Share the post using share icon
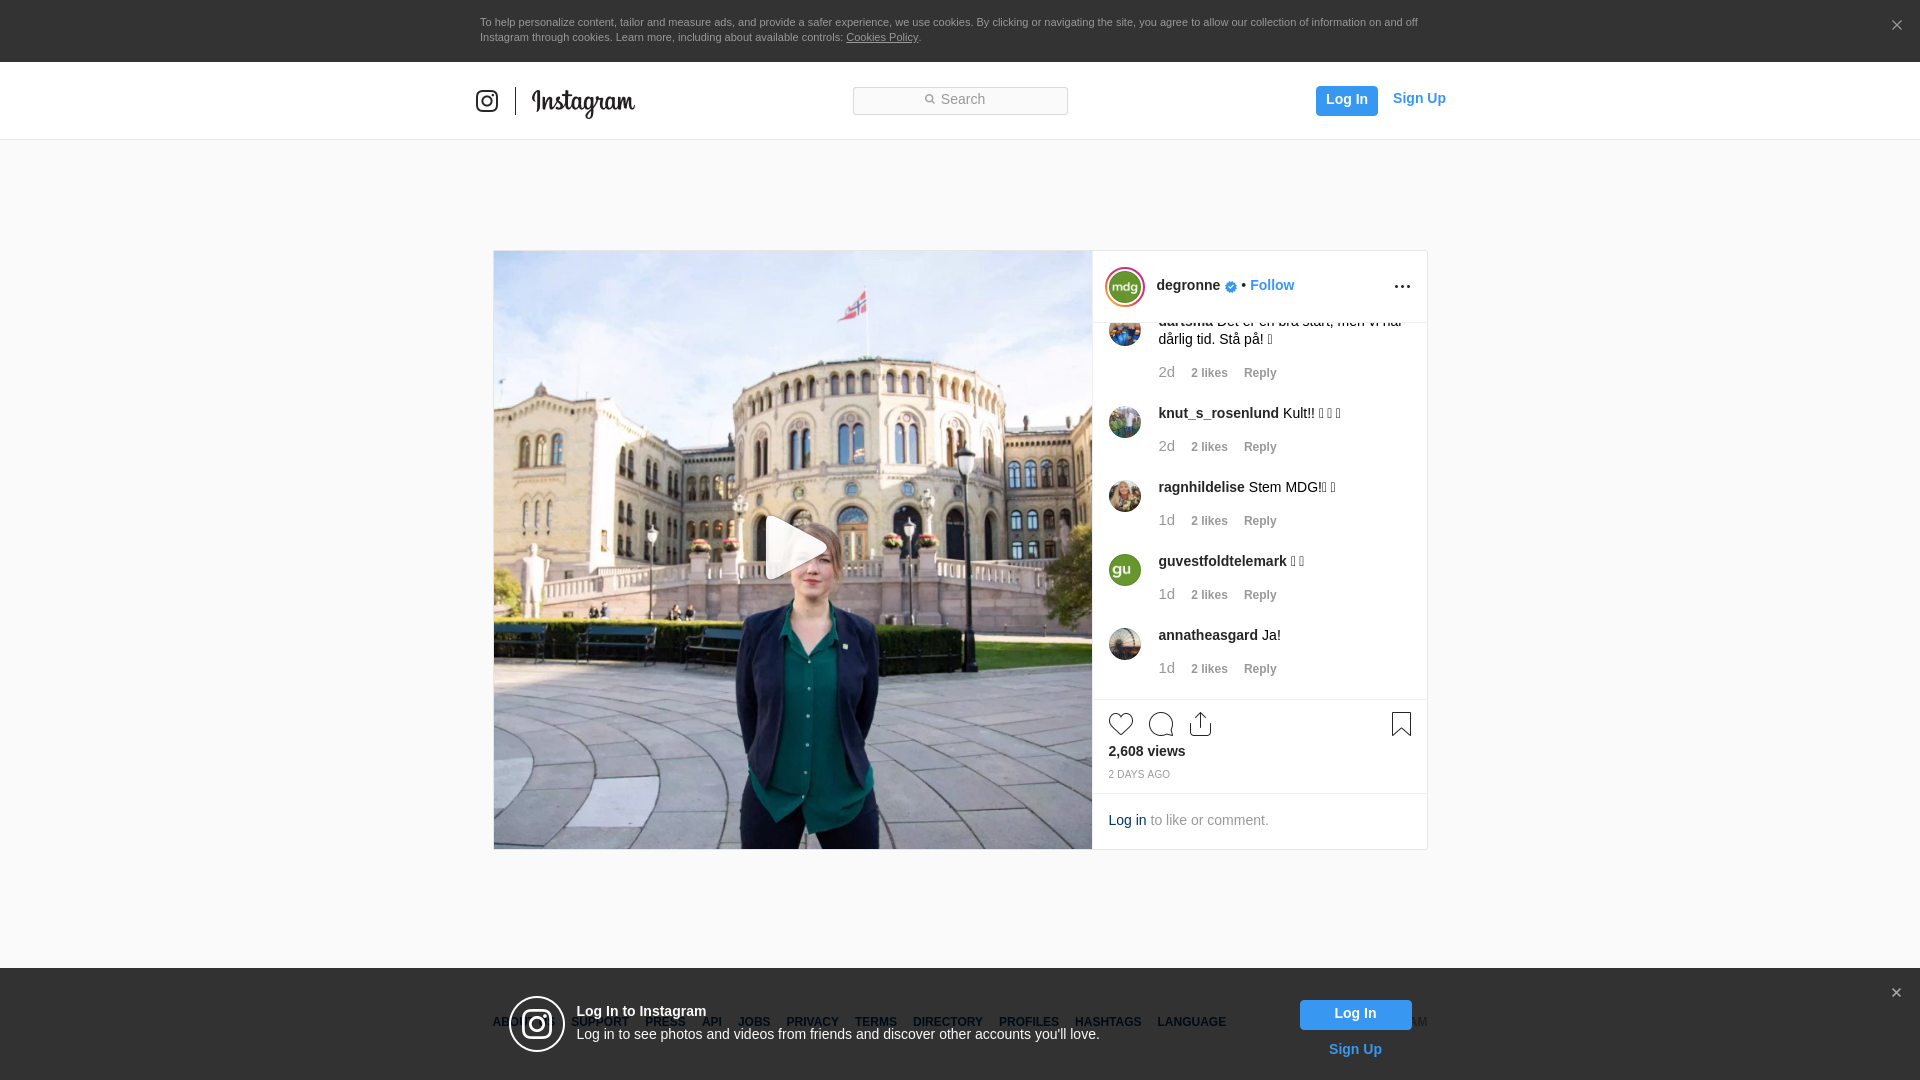 click(1201, 724)
